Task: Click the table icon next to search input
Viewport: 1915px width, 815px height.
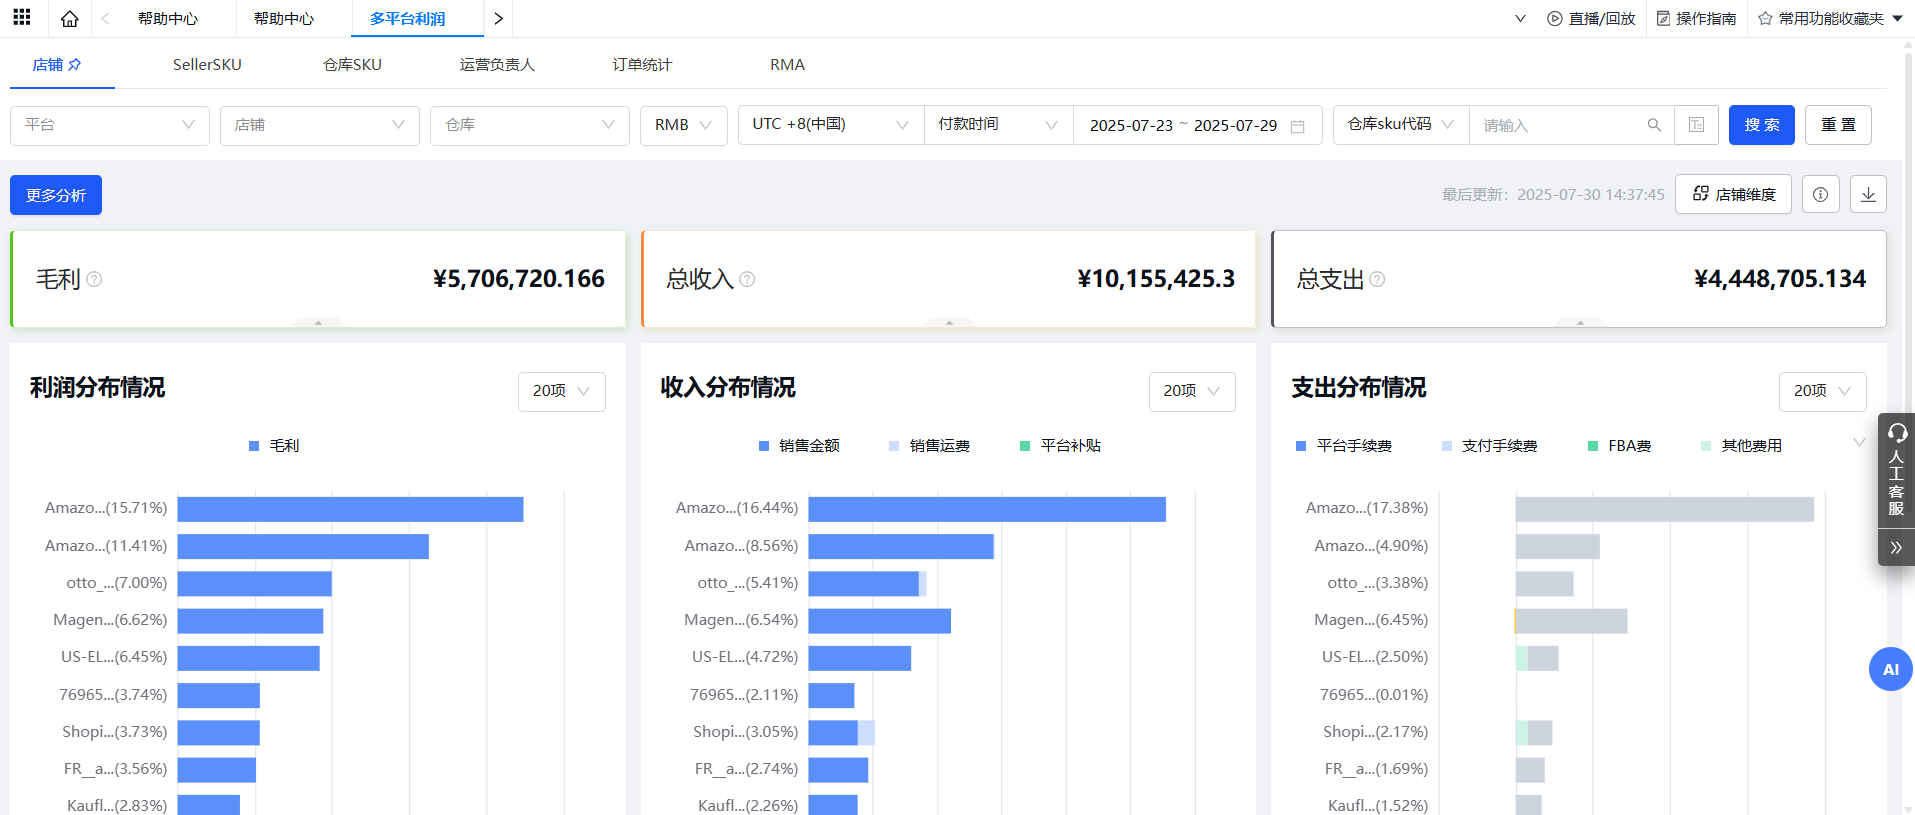Action: coord(1696,125)
